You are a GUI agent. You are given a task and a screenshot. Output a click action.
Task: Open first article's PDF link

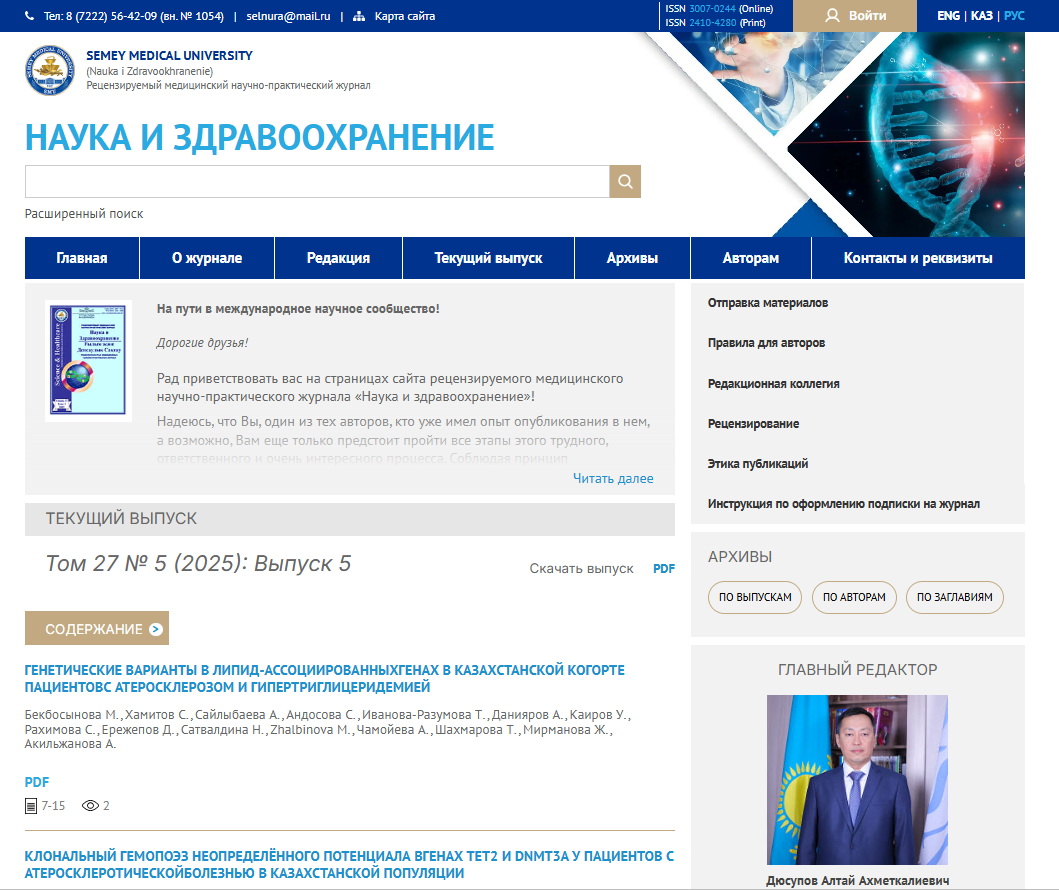coord(36,782)
